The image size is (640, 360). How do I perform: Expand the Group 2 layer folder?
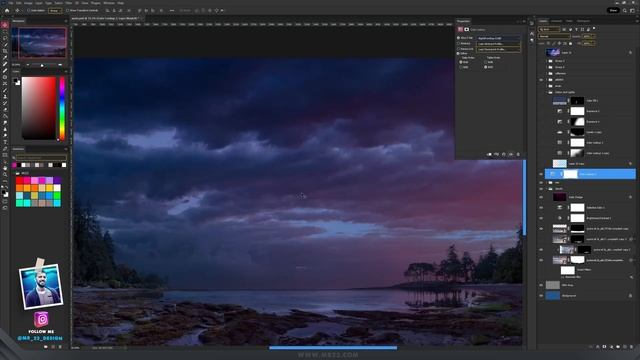547,61
